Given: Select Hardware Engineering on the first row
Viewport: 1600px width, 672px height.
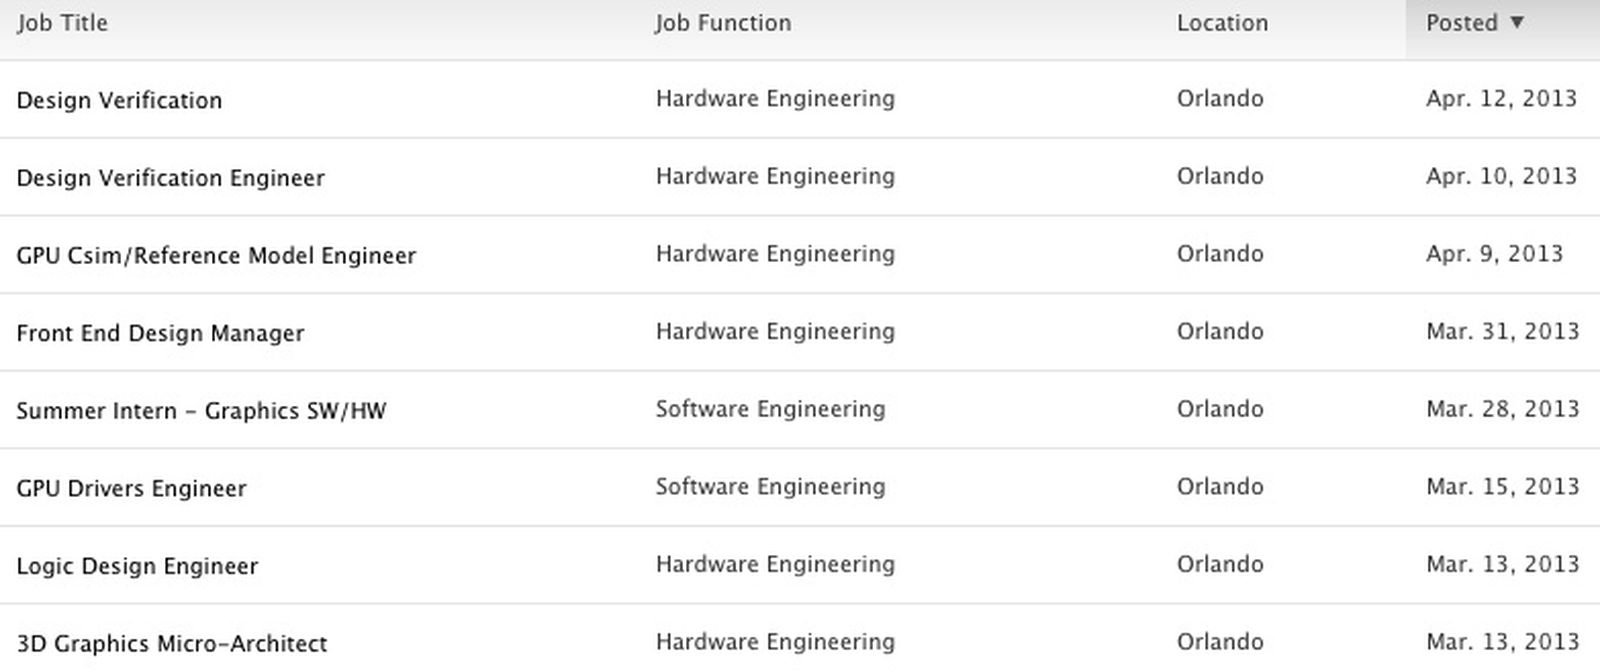Looking at the screenshot, I should (x=775, y=99).
